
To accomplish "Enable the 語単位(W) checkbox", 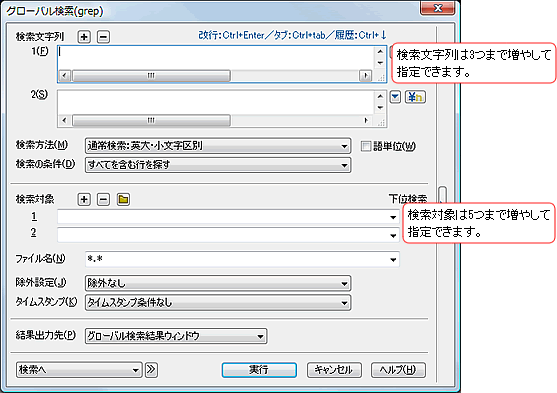I will click(x=366, y=146).
